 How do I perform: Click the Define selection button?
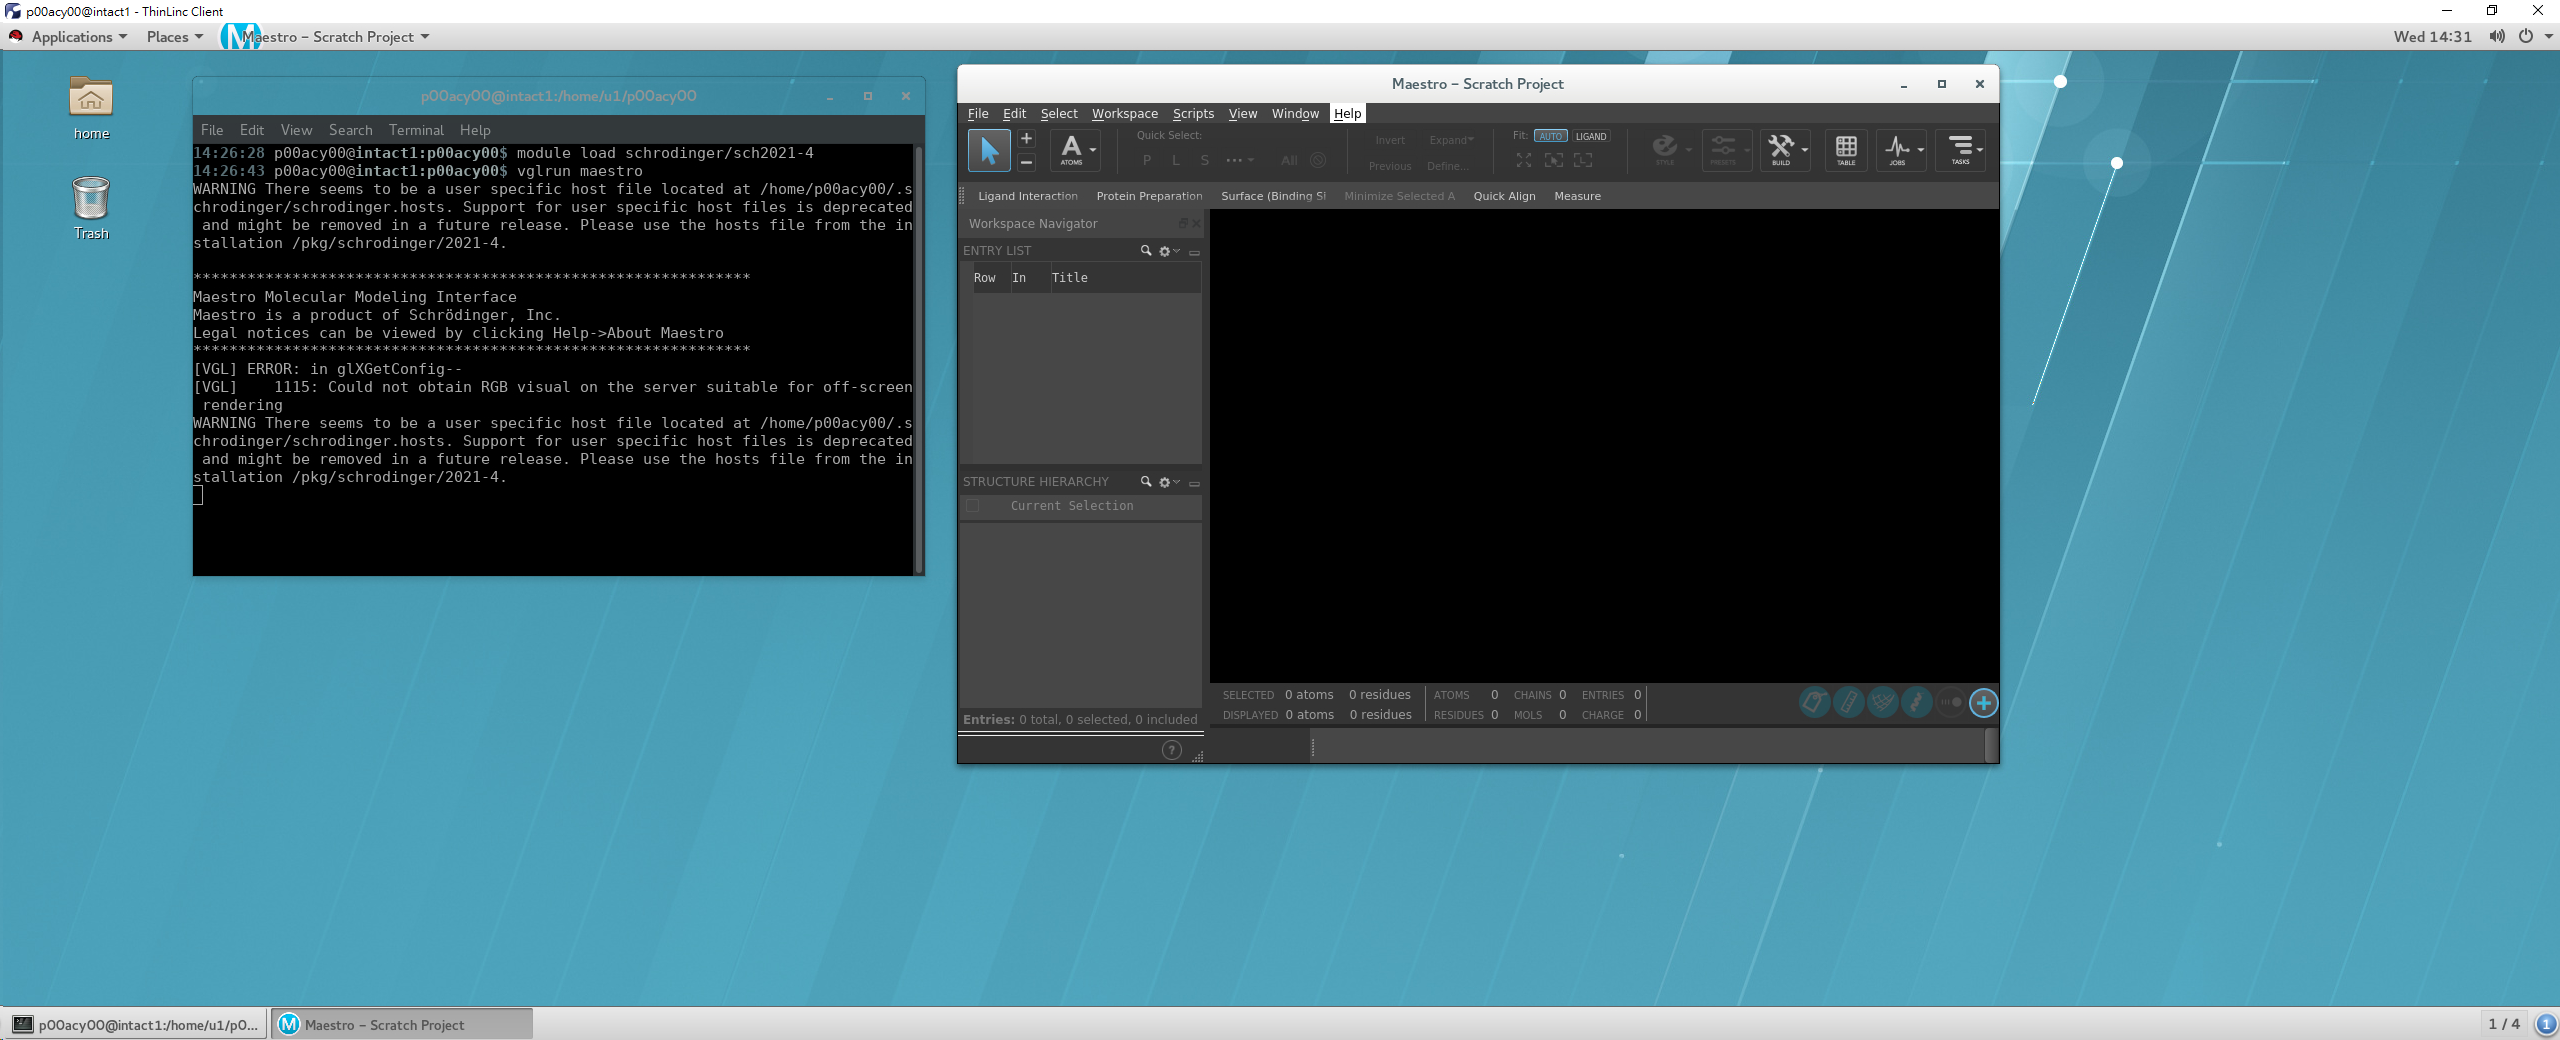[x=1448, y=166]
